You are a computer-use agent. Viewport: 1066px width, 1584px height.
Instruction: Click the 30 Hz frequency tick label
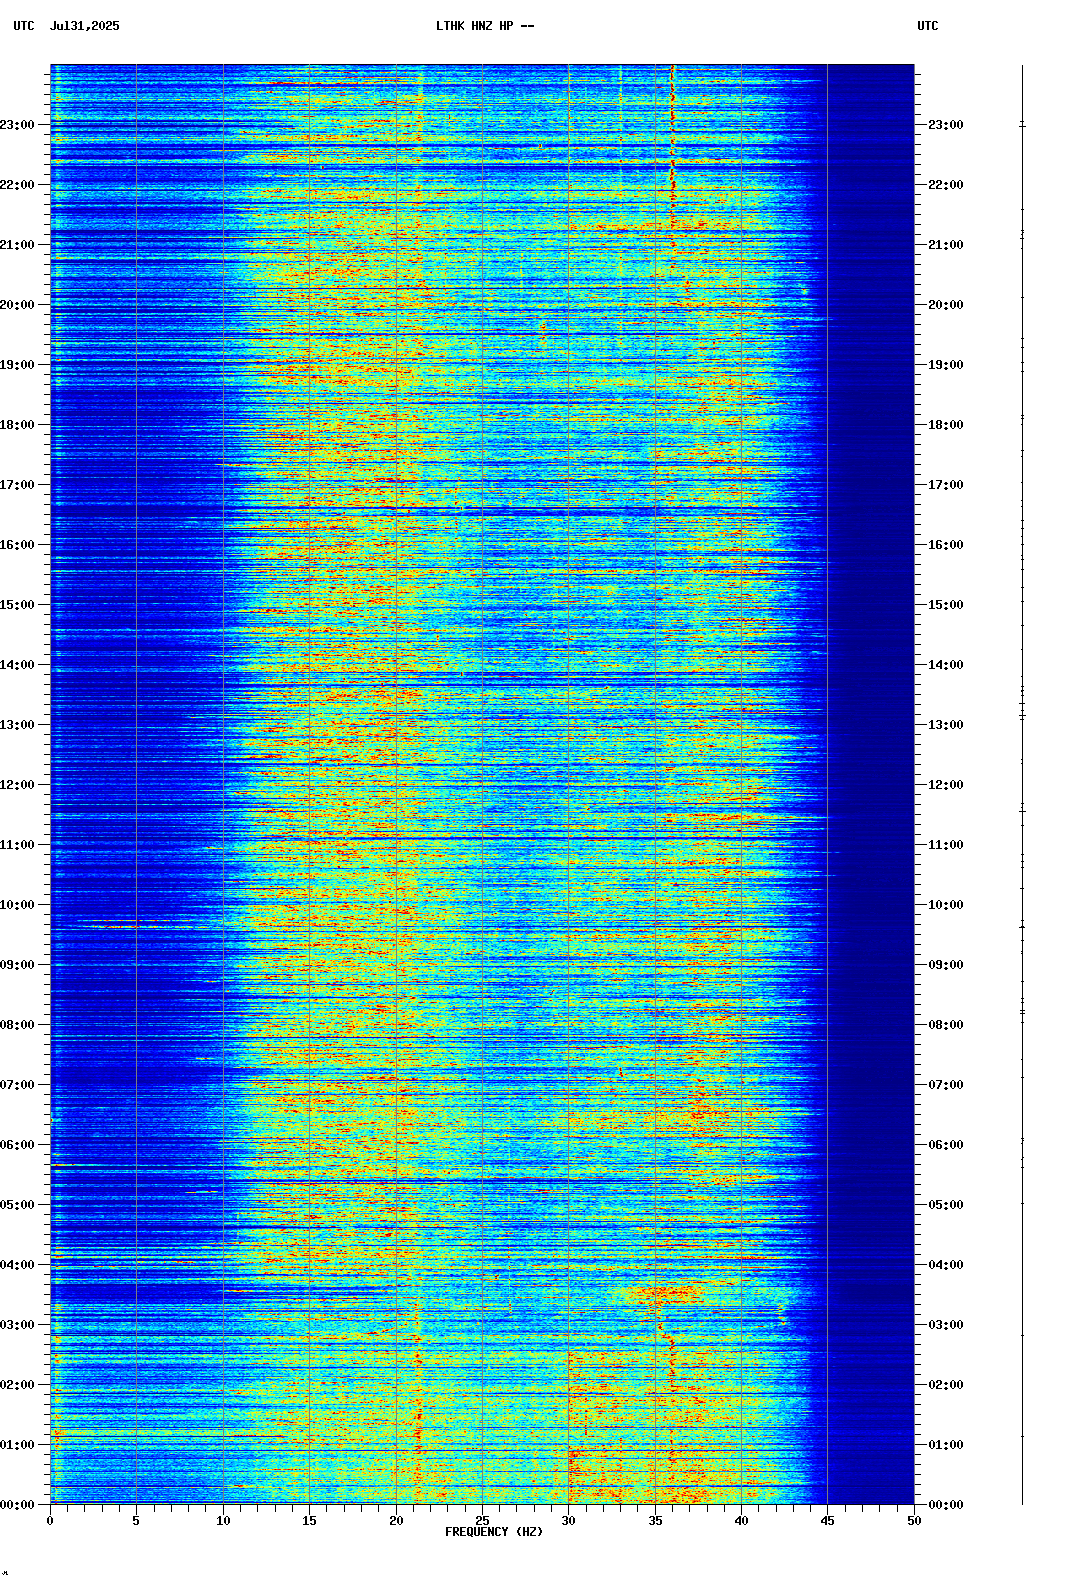[568, 1521]
